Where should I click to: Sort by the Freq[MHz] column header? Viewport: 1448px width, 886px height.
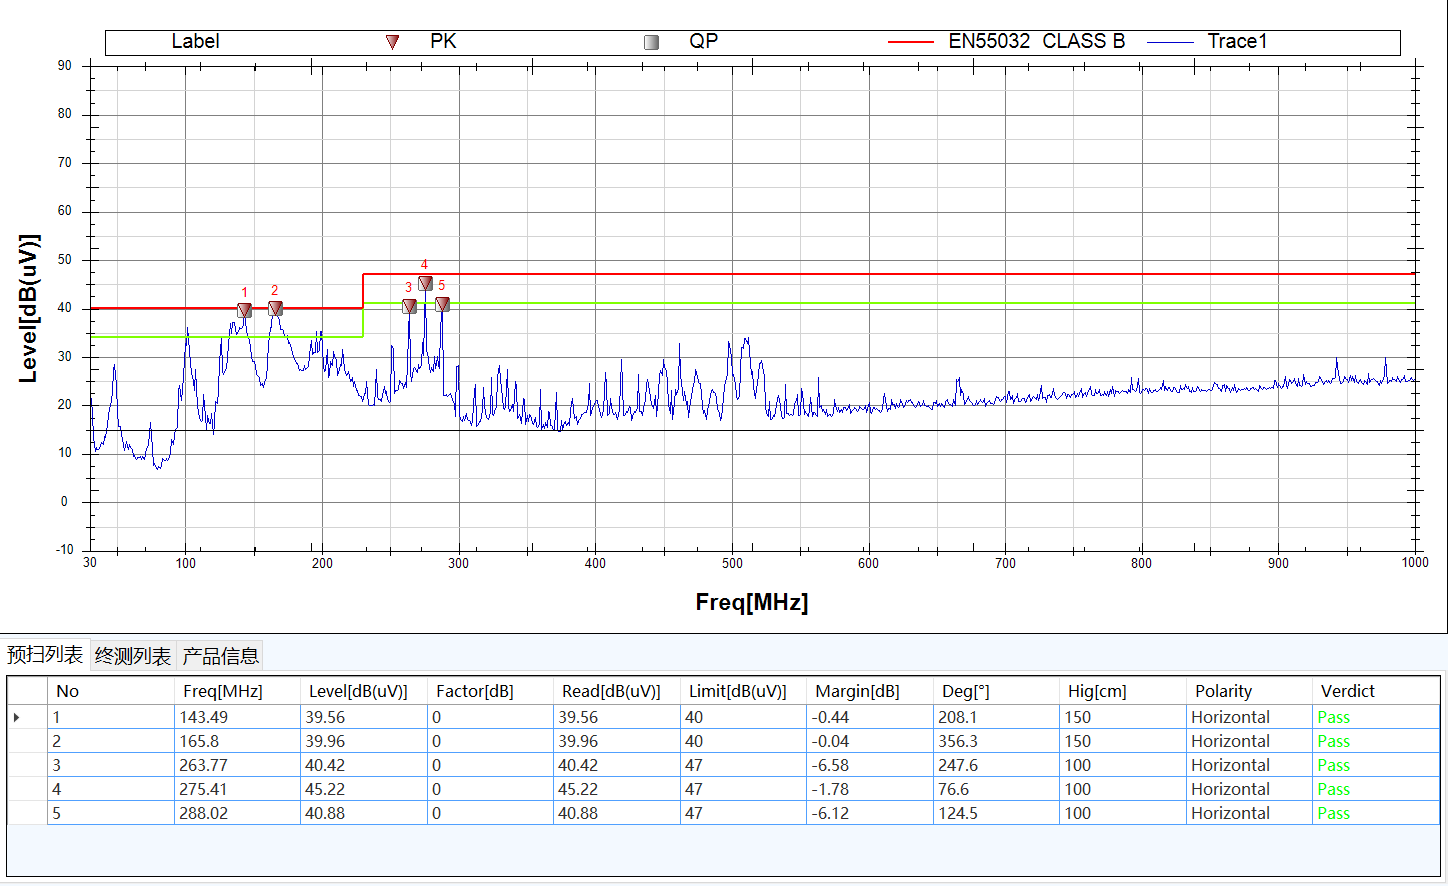pyautogui.click(x=237, y=691)
